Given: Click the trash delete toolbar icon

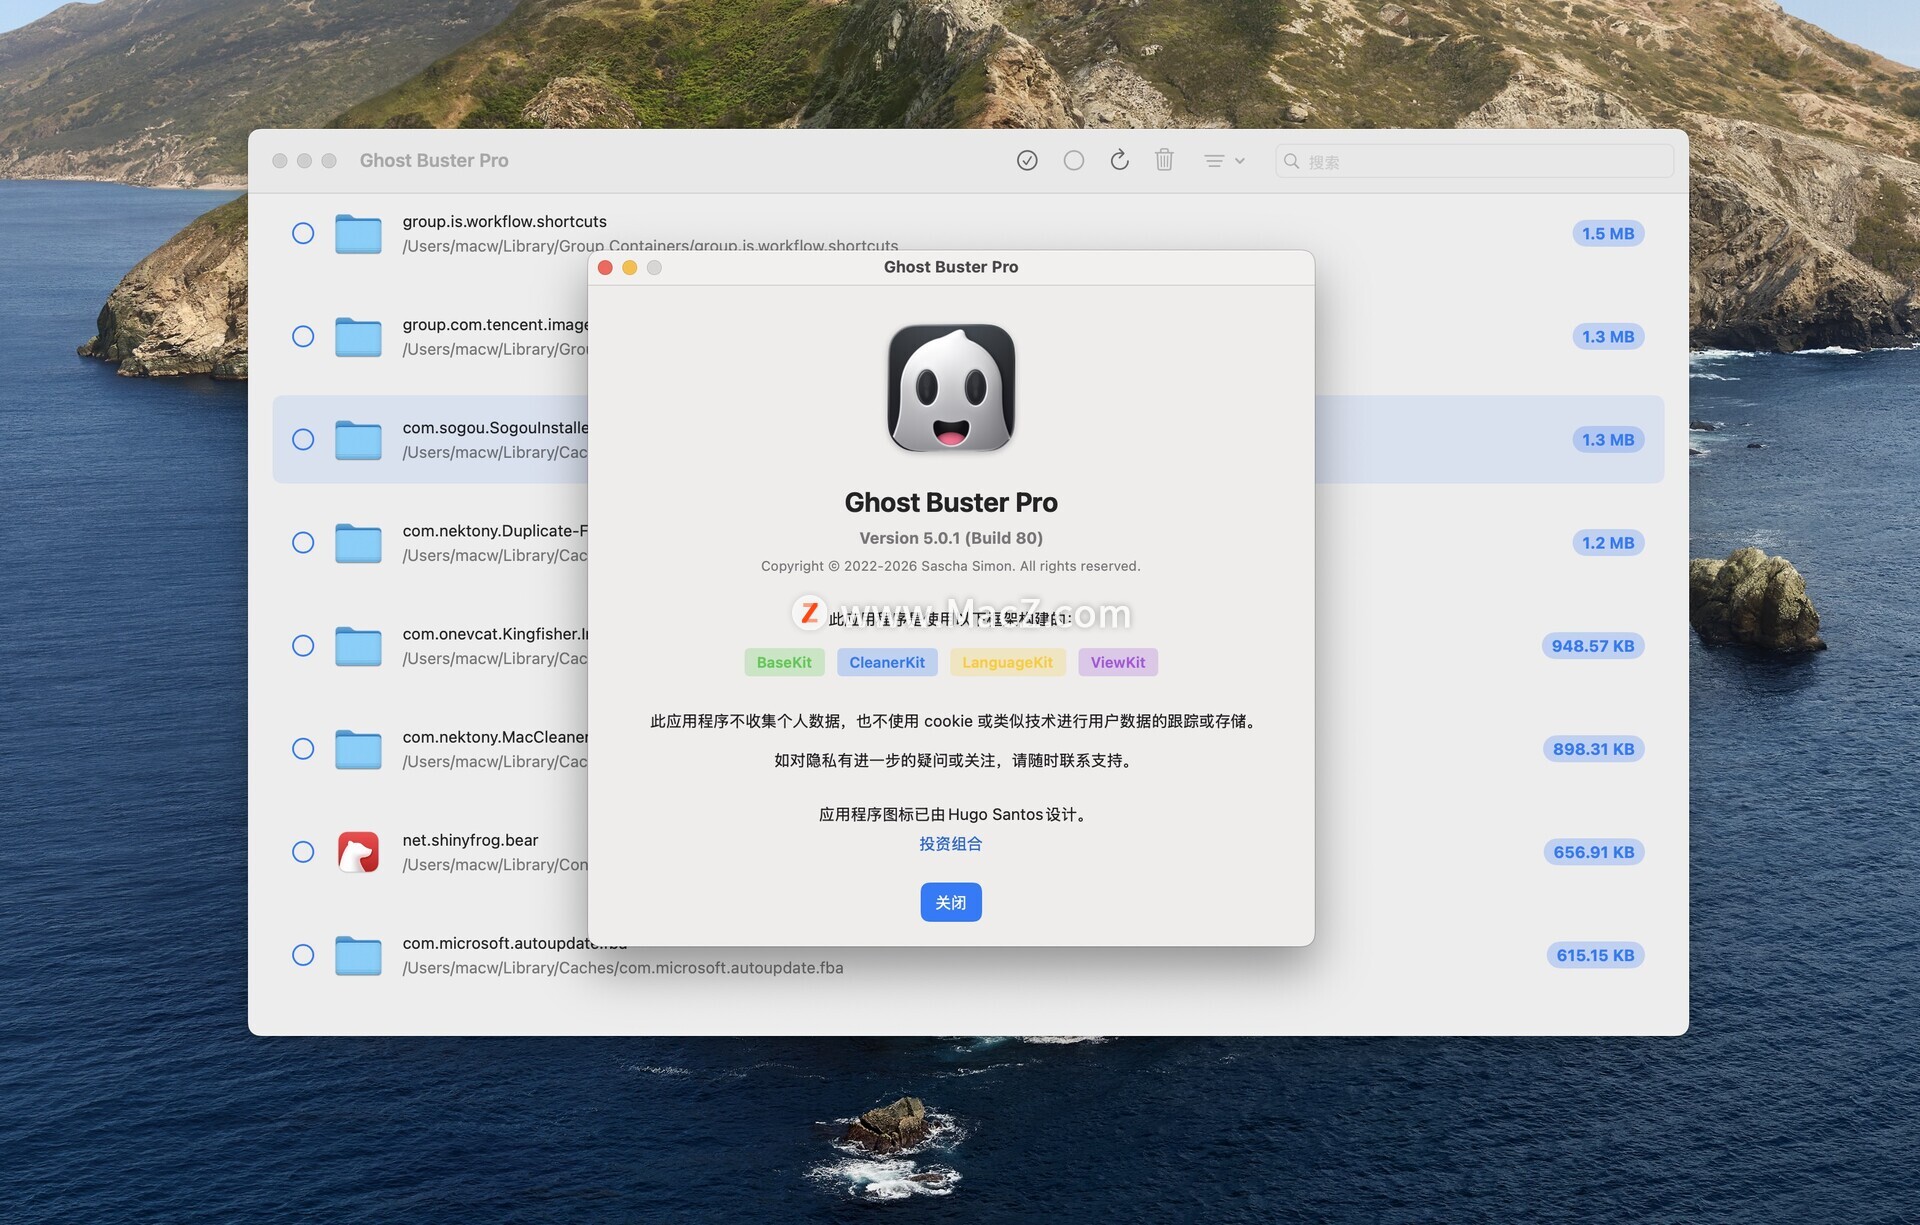Looking at the screenshot, I should point(1164,160).
